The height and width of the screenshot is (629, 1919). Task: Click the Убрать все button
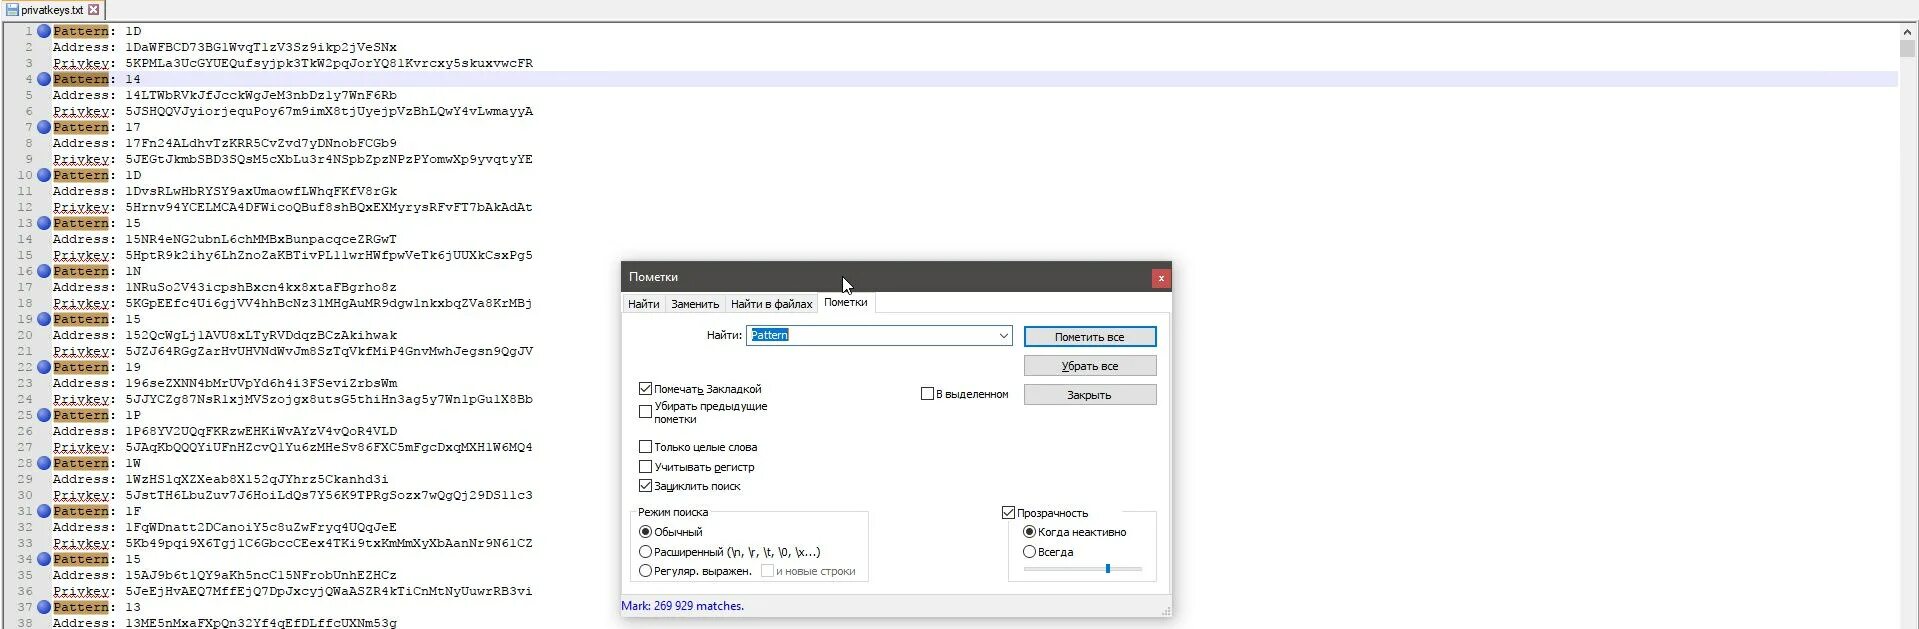tap(1090, 366)
